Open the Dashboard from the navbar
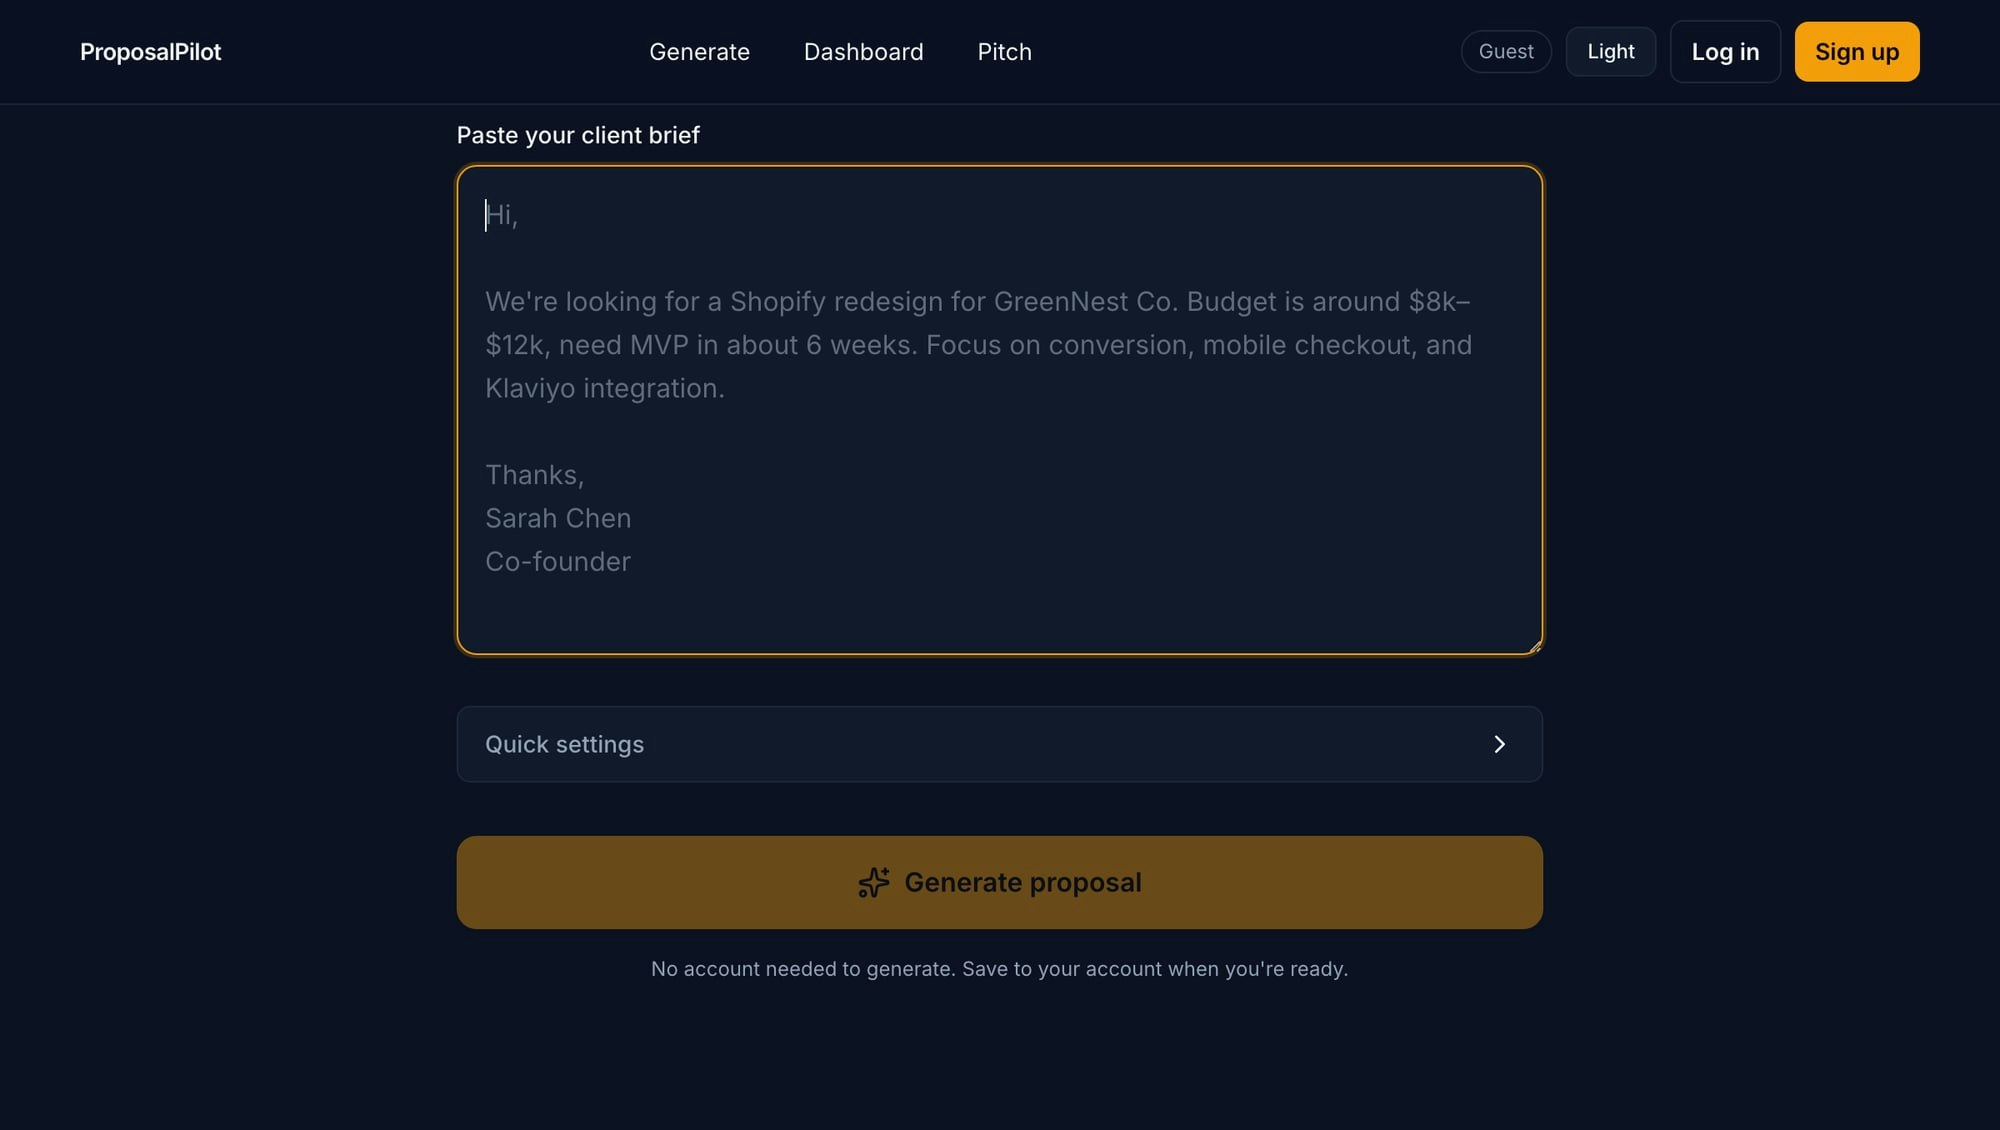The height and width of the screenshot is (1130, 2000). (x=863, y=51)
